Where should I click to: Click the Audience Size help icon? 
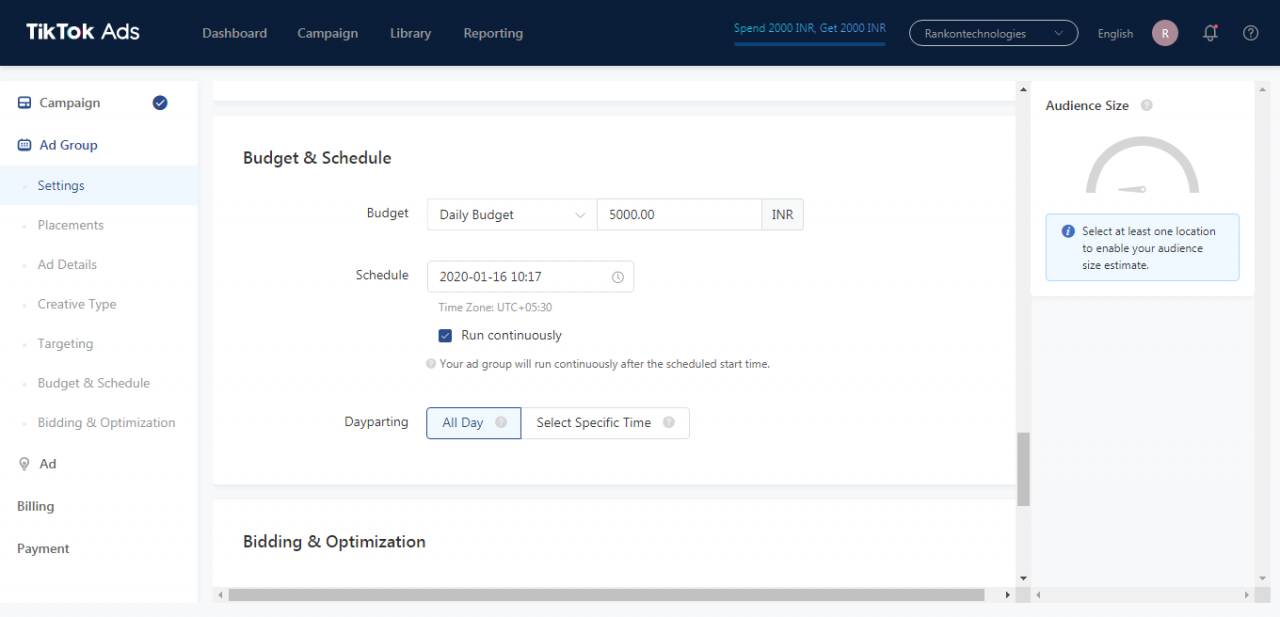tap(1146, 105)
